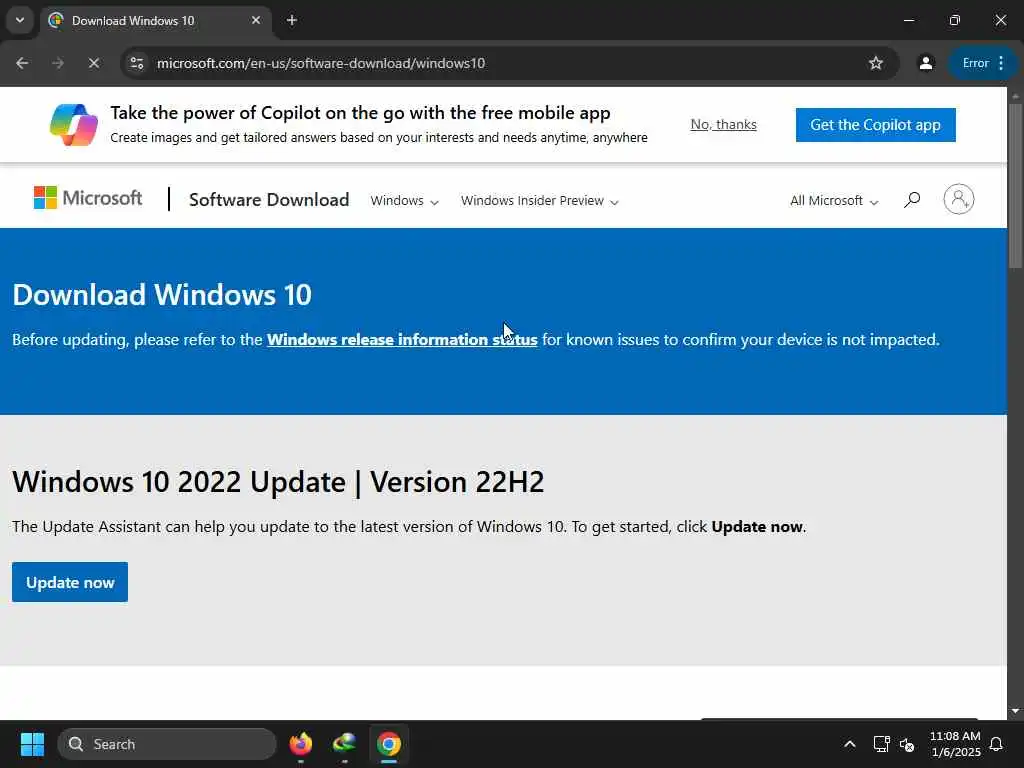Viewport: 1024px width, 768px height.
Task: Dismiss banner with No, thanks
Action: 724,125
